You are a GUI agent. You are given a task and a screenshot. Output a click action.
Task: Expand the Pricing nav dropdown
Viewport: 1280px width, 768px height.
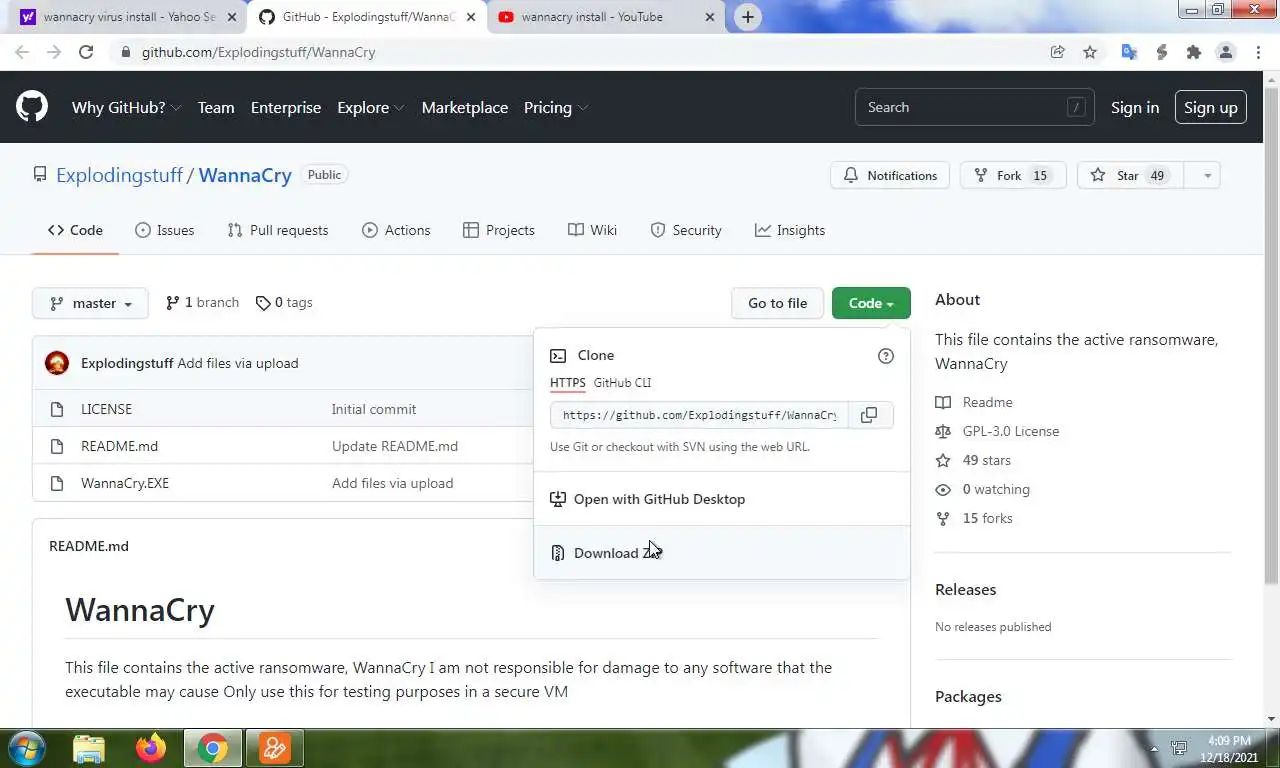point(556,107)
